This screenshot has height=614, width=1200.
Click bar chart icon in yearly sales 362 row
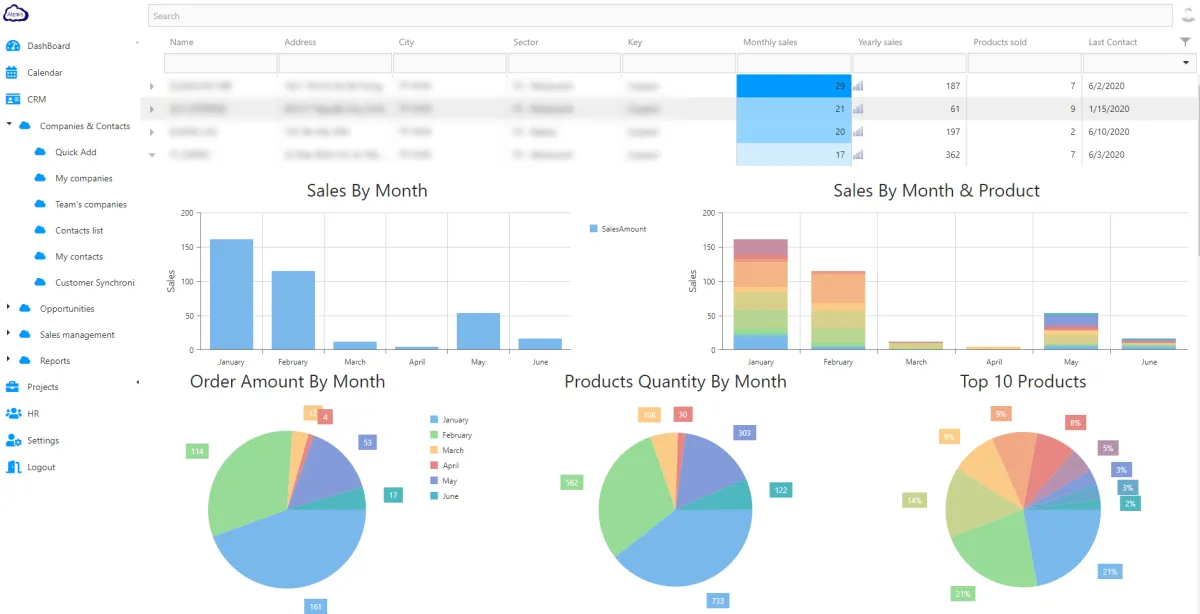[x=858, y=155]
